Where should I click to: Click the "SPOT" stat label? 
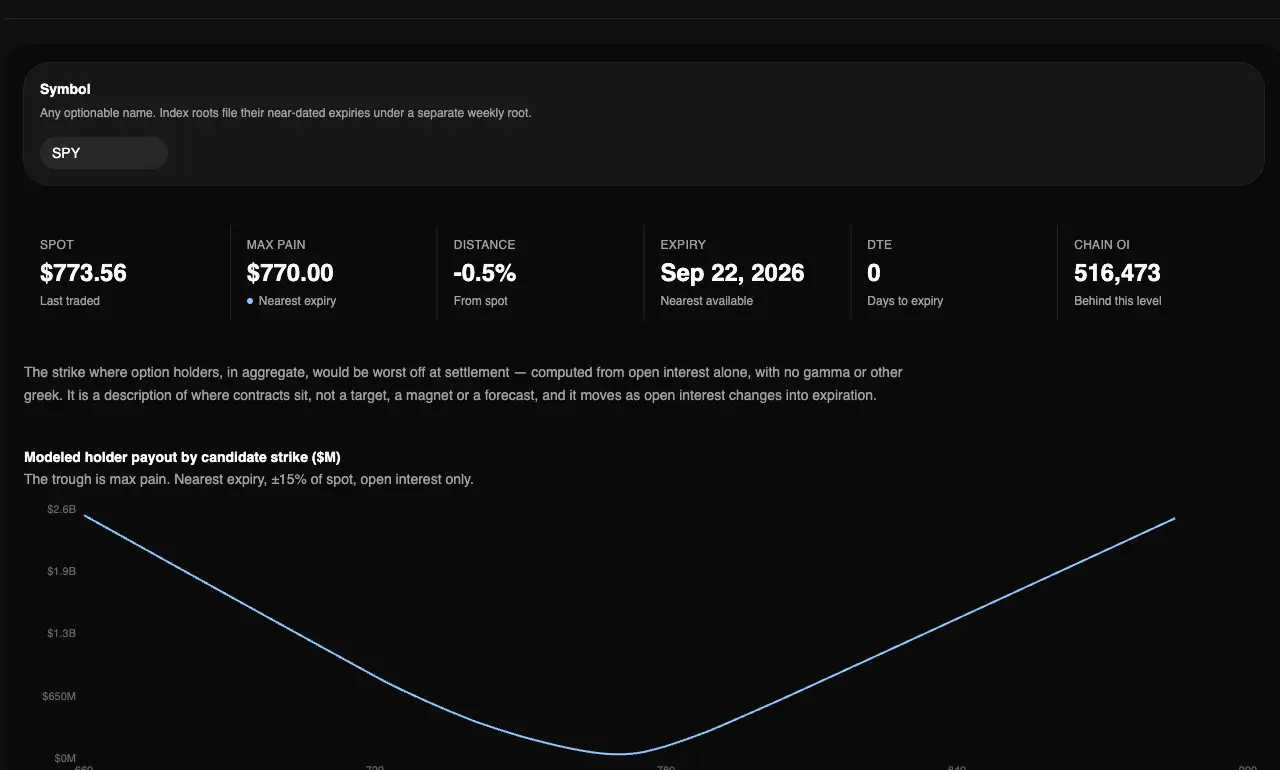(57, 244)
